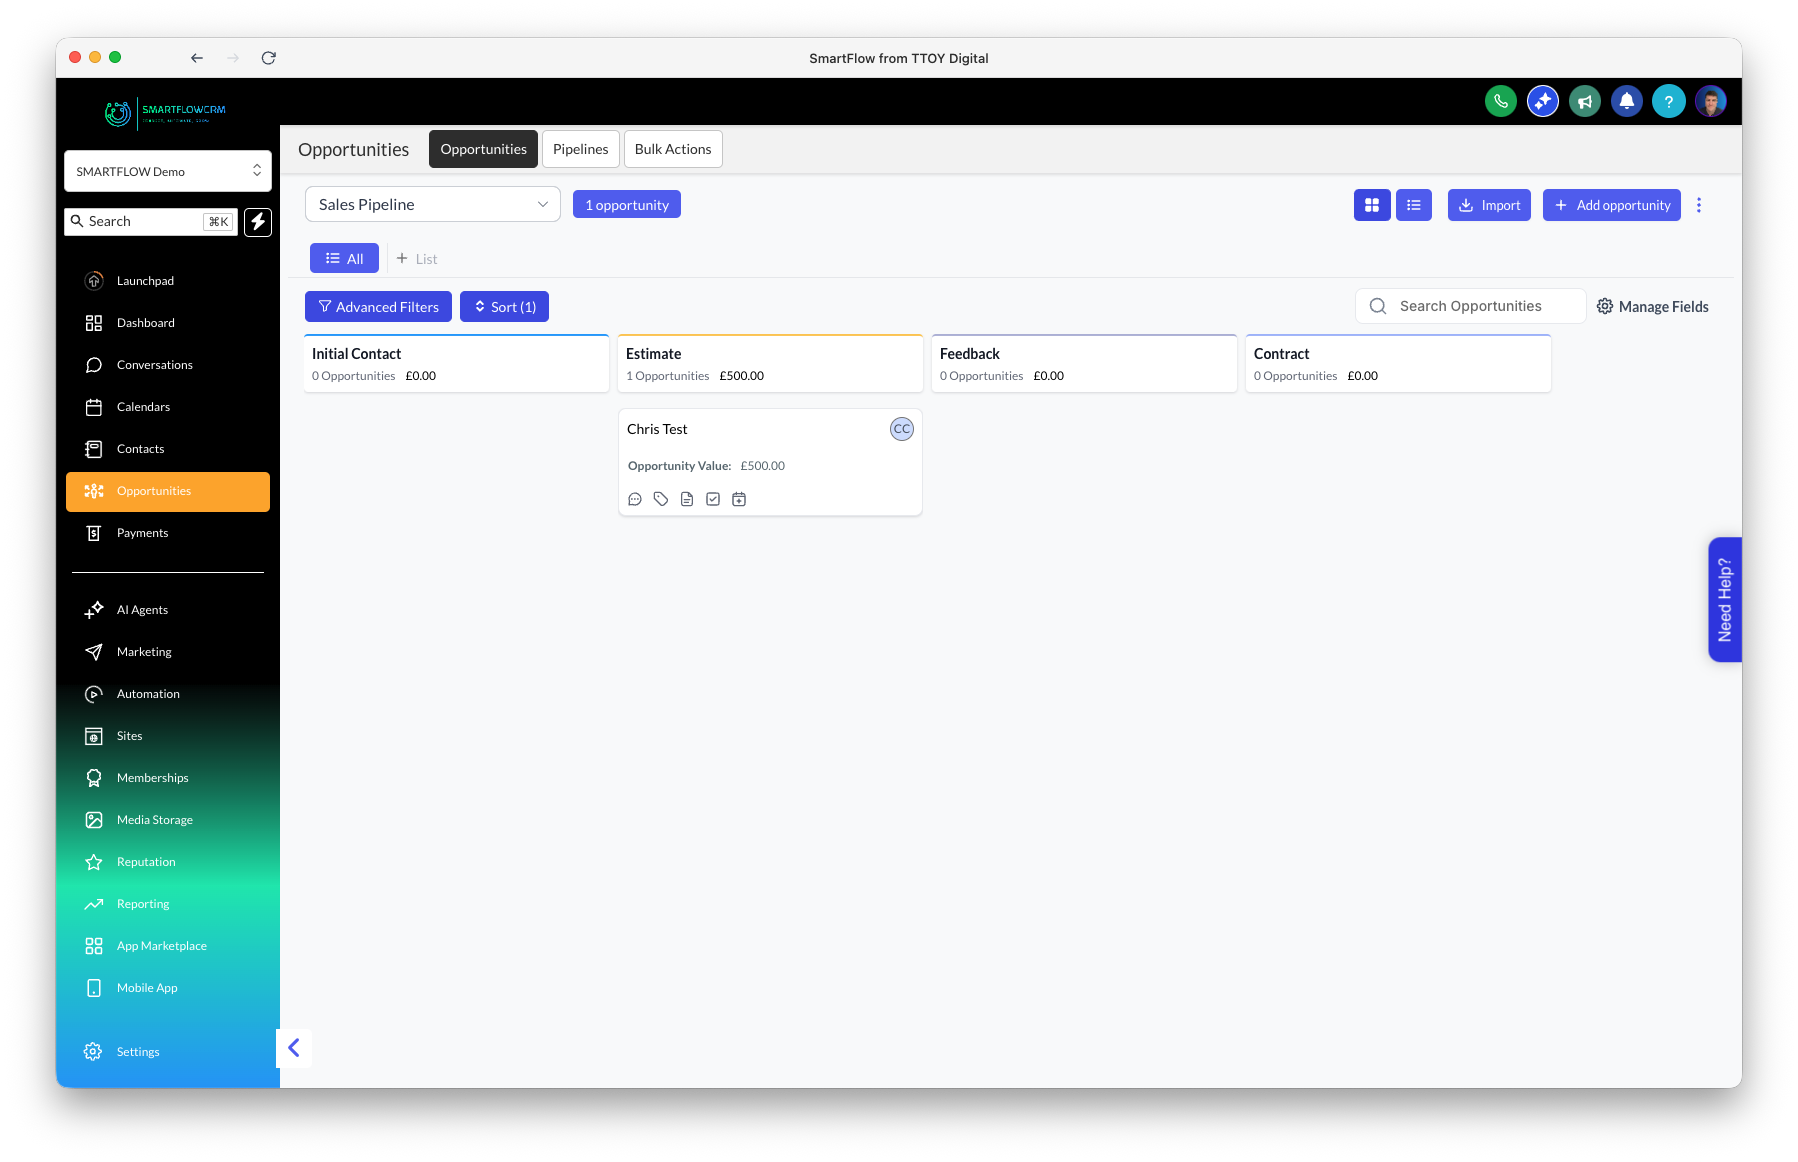
Task: Open the green phone dialer icon
Action: [1500, 101]
